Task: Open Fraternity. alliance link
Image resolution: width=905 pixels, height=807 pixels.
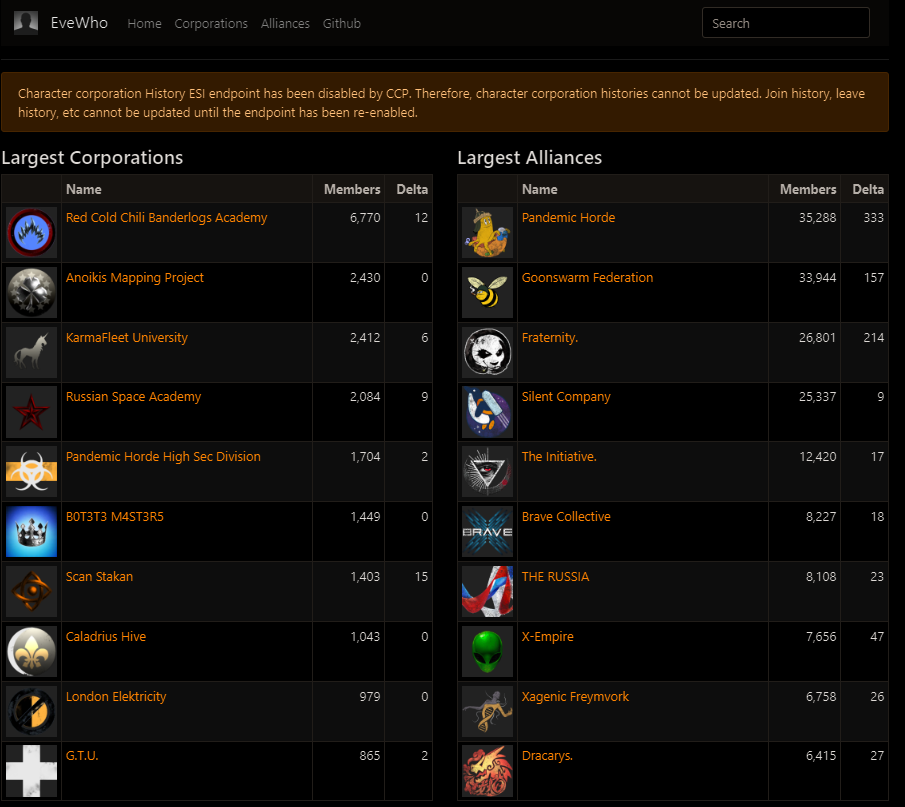Action: 549,338
